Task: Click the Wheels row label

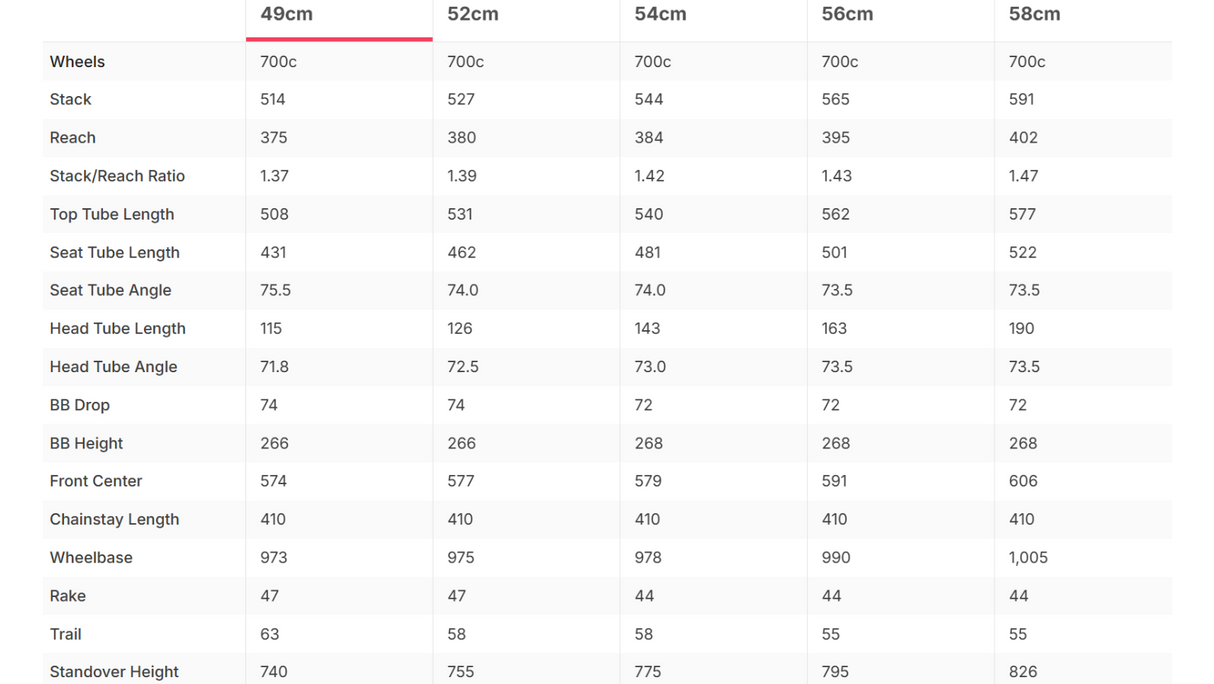Action: coord(77,62)
